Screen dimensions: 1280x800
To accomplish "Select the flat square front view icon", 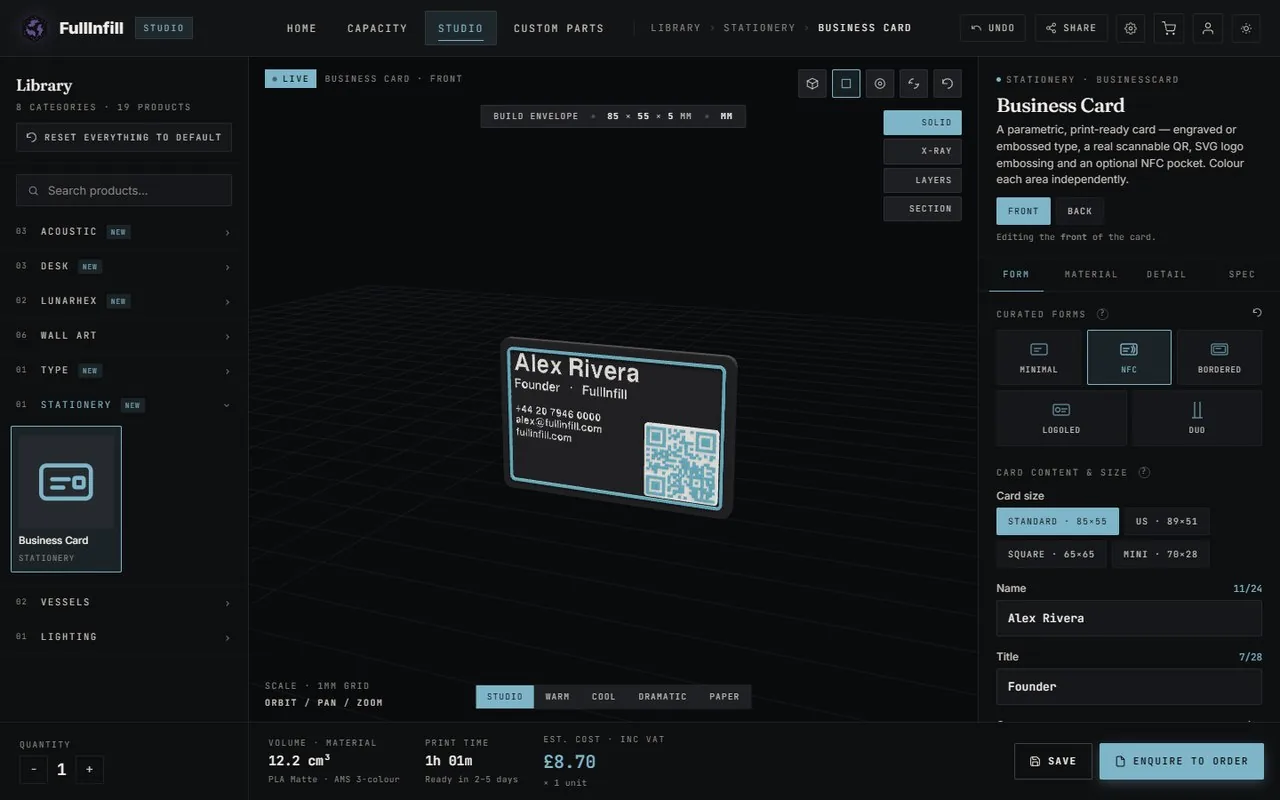I will tap(846, 83).
